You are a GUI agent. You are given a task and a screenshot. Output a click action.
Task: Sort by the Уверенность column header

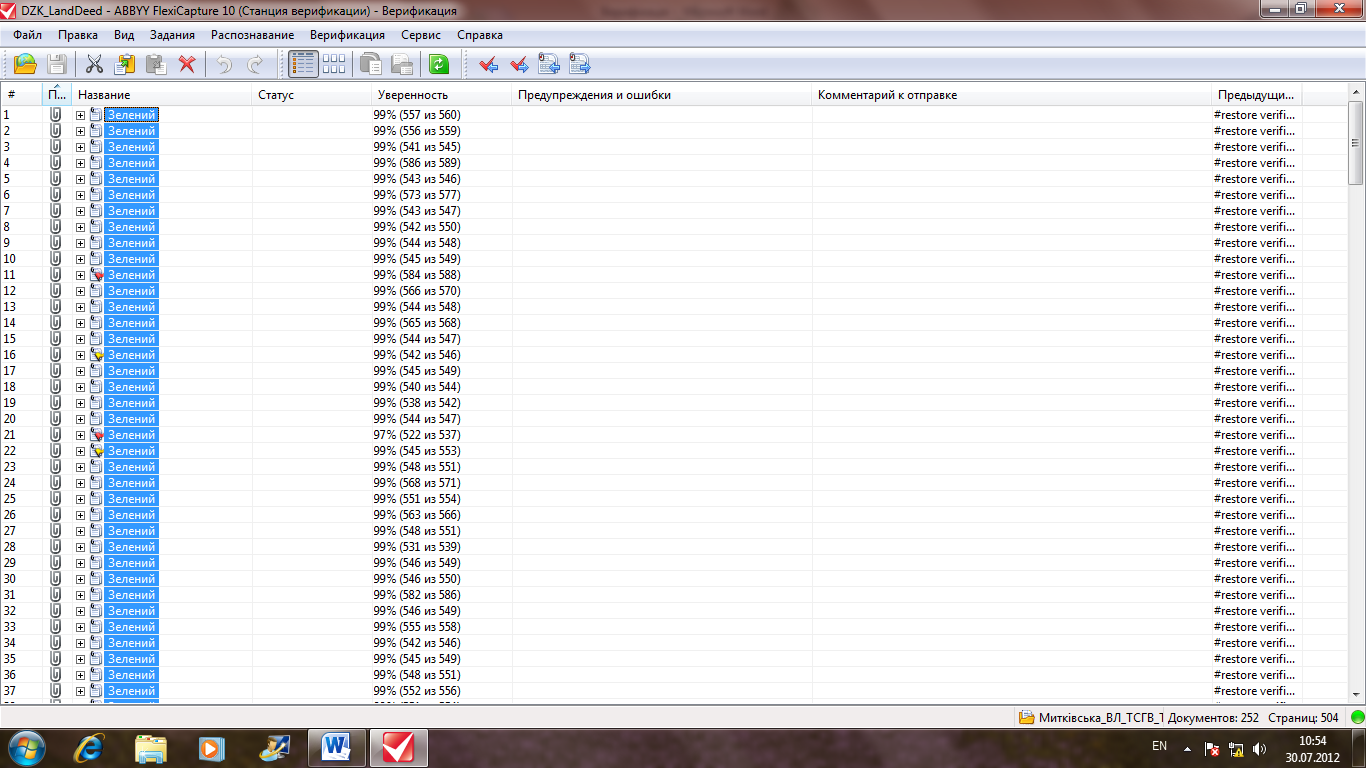click(x=442, y=95)
